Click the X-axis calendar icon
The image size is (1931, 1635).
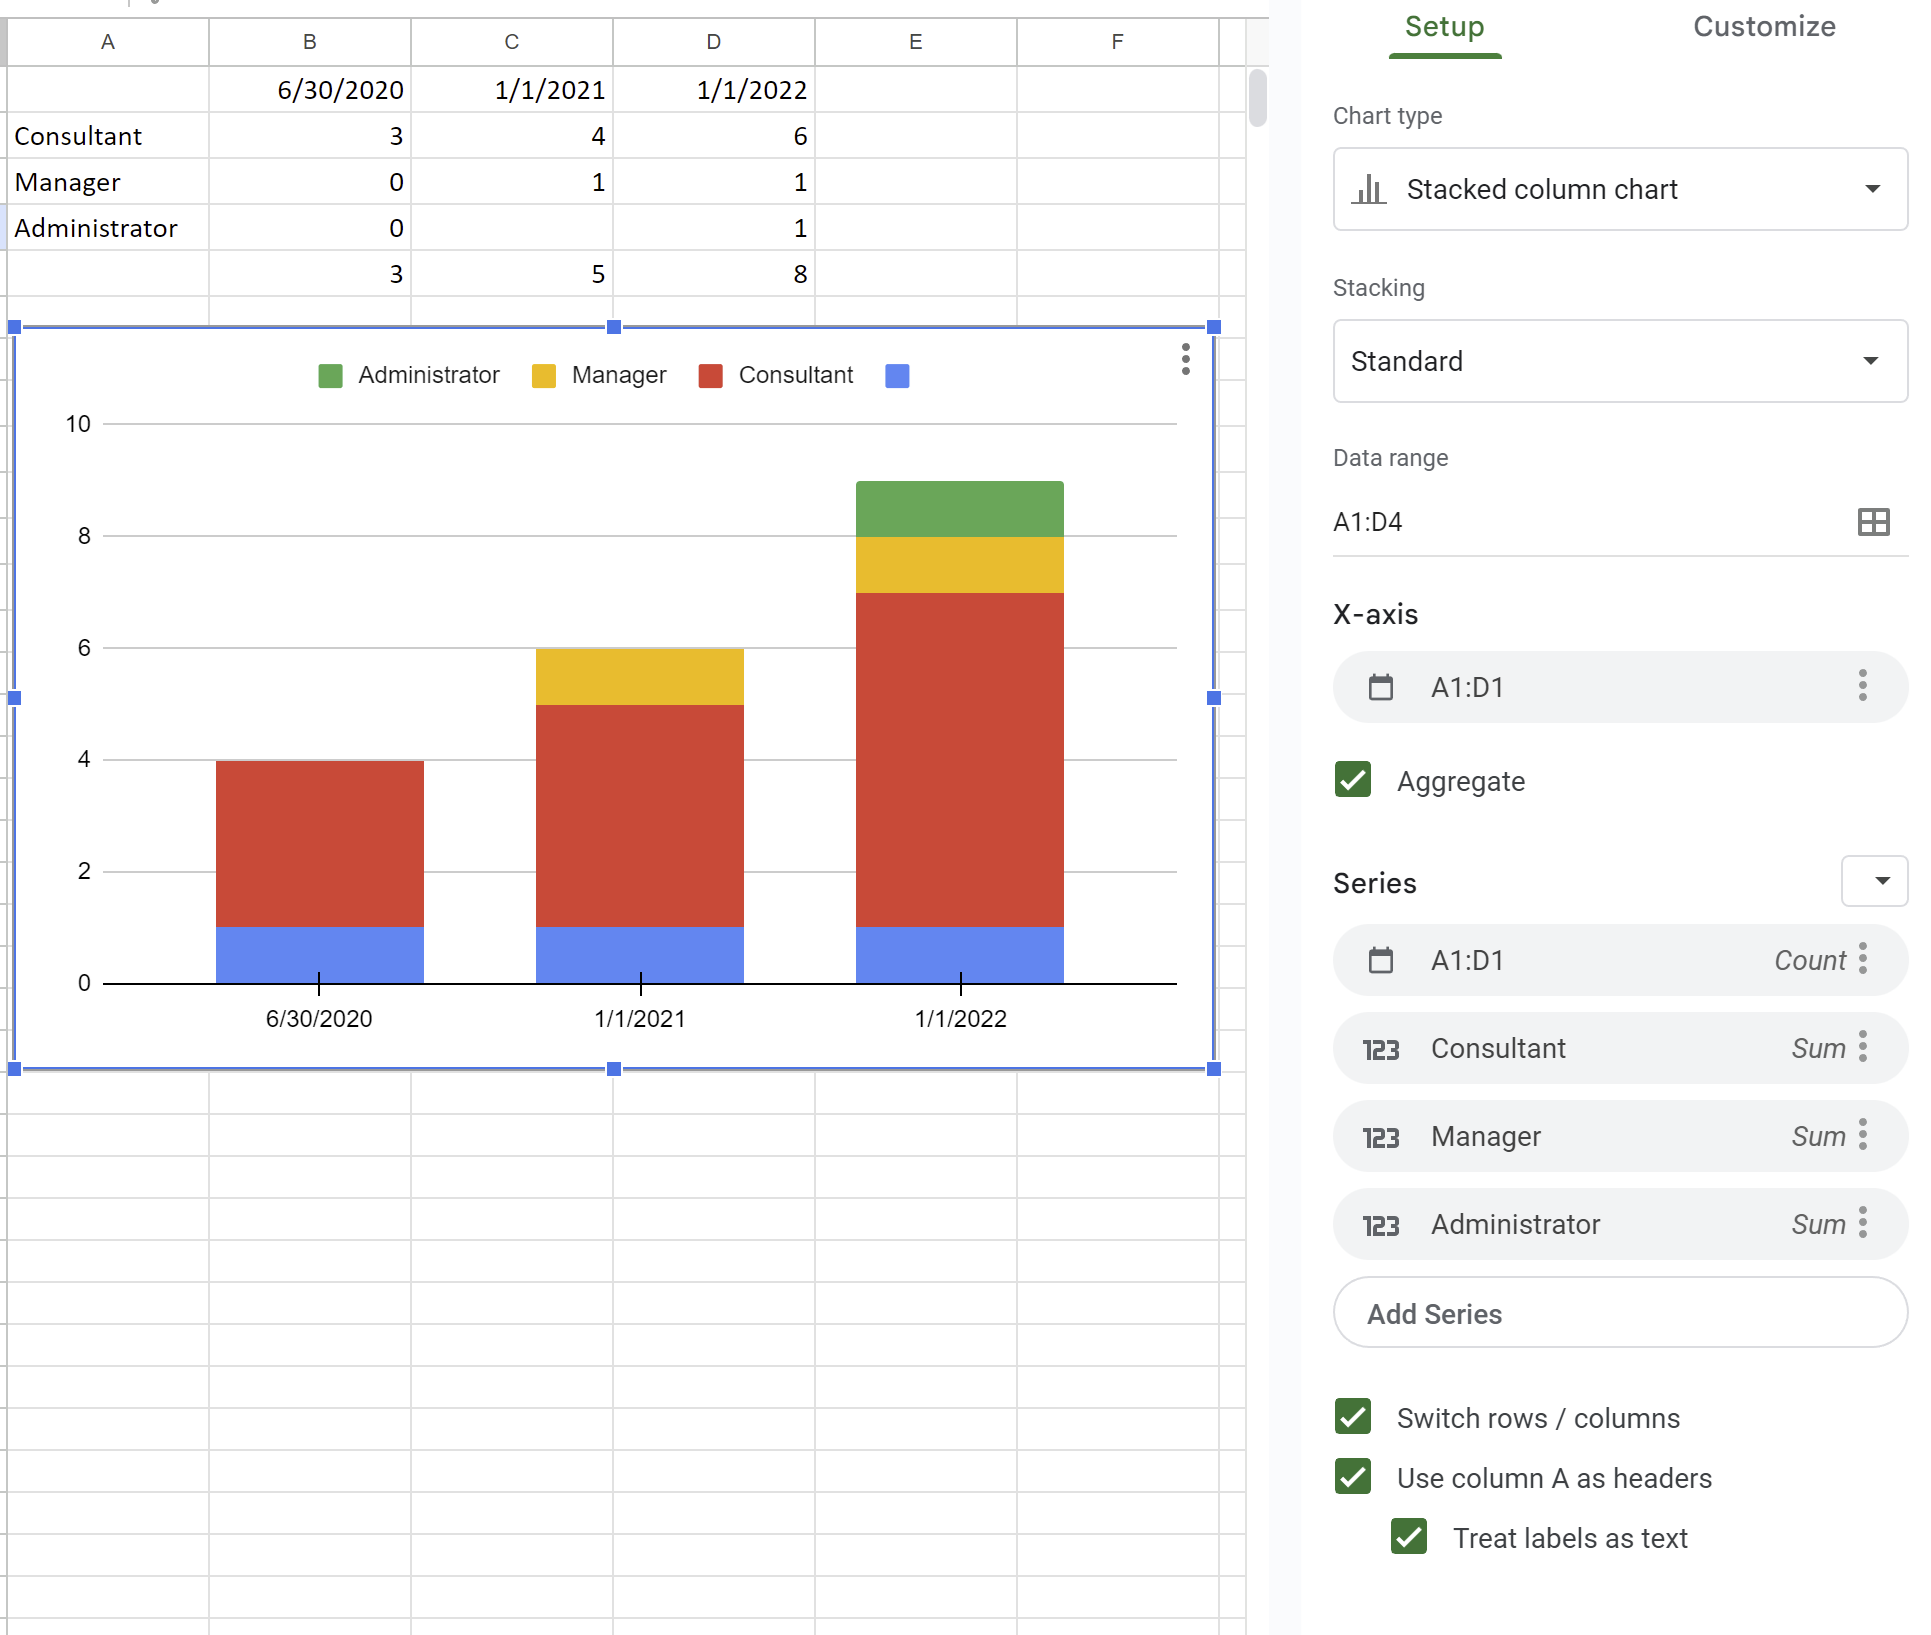tap(1378, 684)
